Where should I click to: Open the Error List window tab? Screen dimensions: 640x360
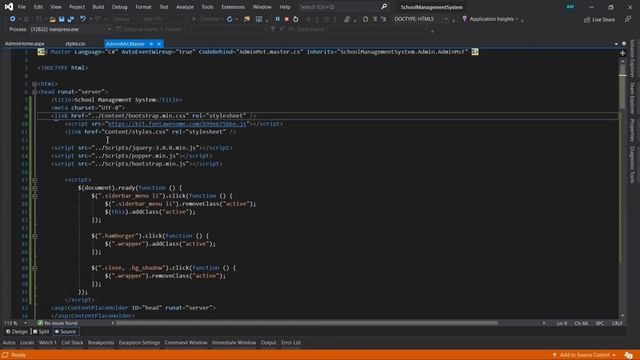click(291, 343)
